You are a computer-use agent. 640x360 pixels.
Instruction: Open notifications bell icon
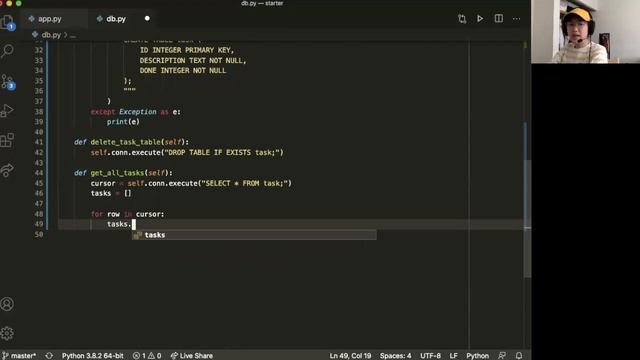519,356
